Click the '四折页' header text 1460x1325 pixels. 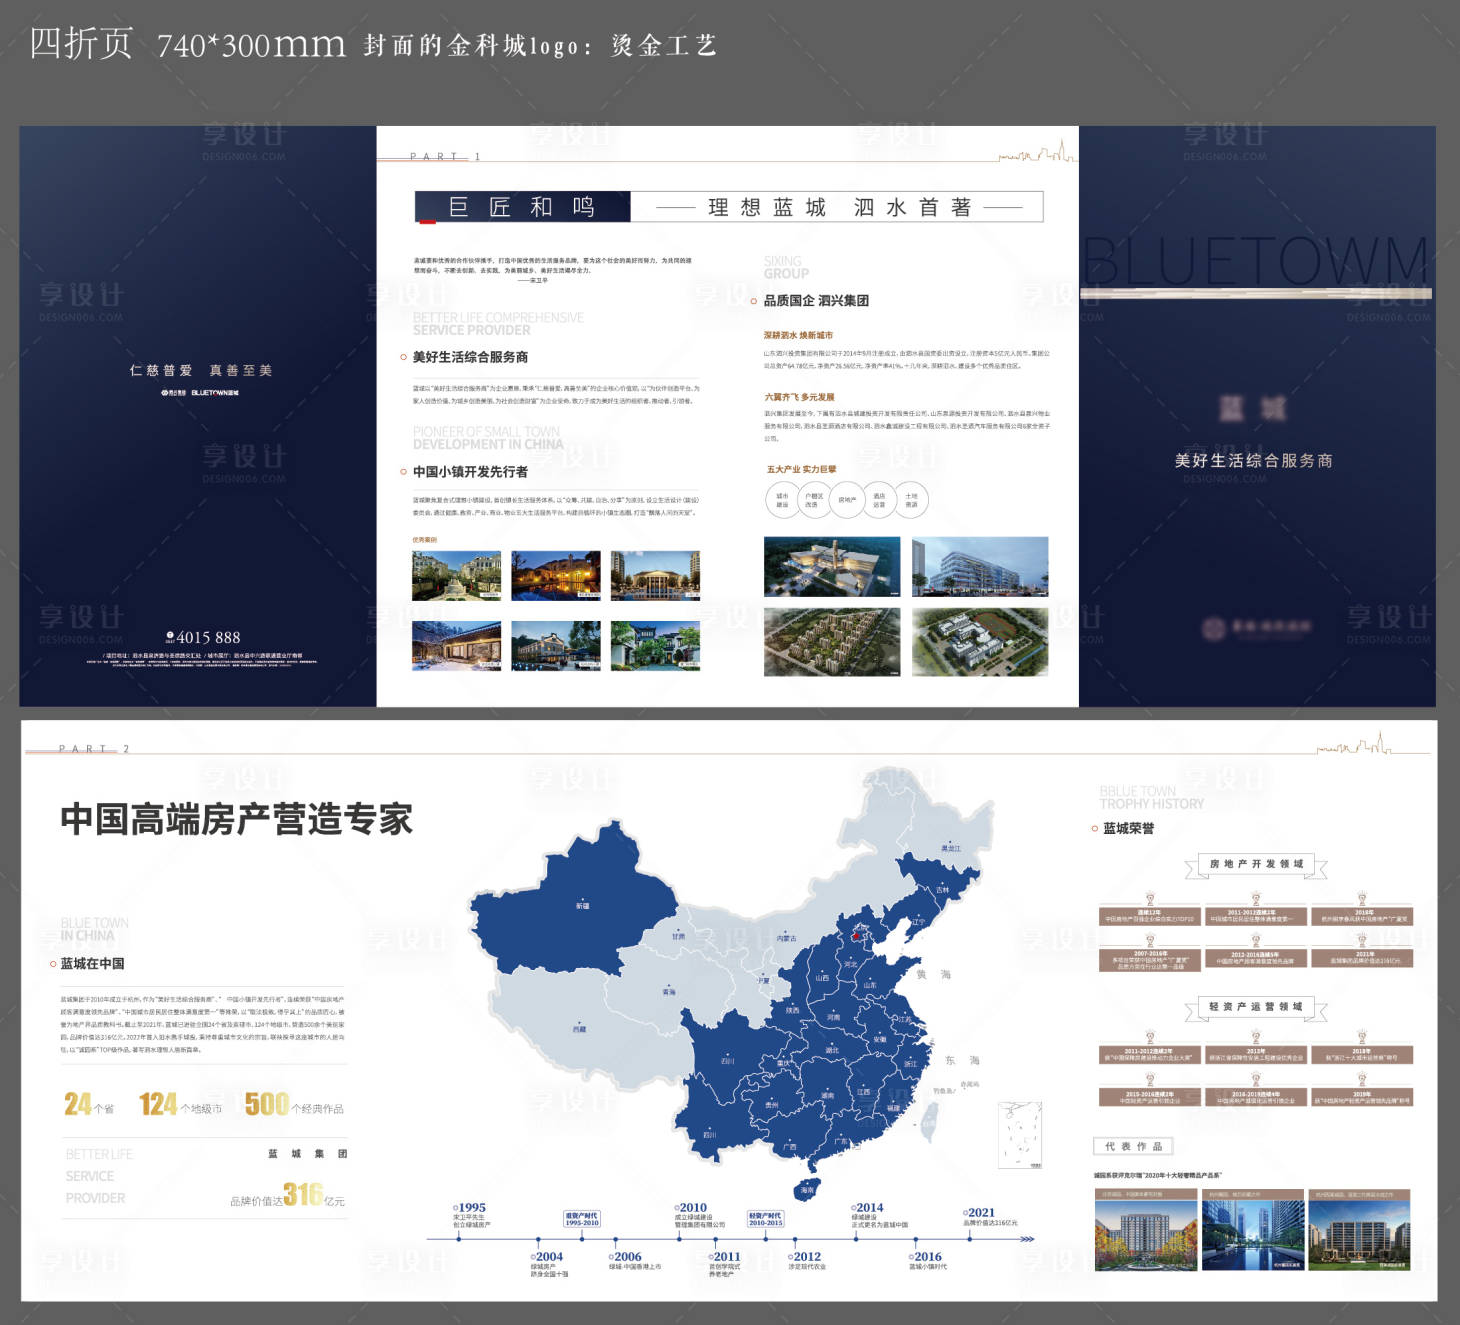(81, 43)
